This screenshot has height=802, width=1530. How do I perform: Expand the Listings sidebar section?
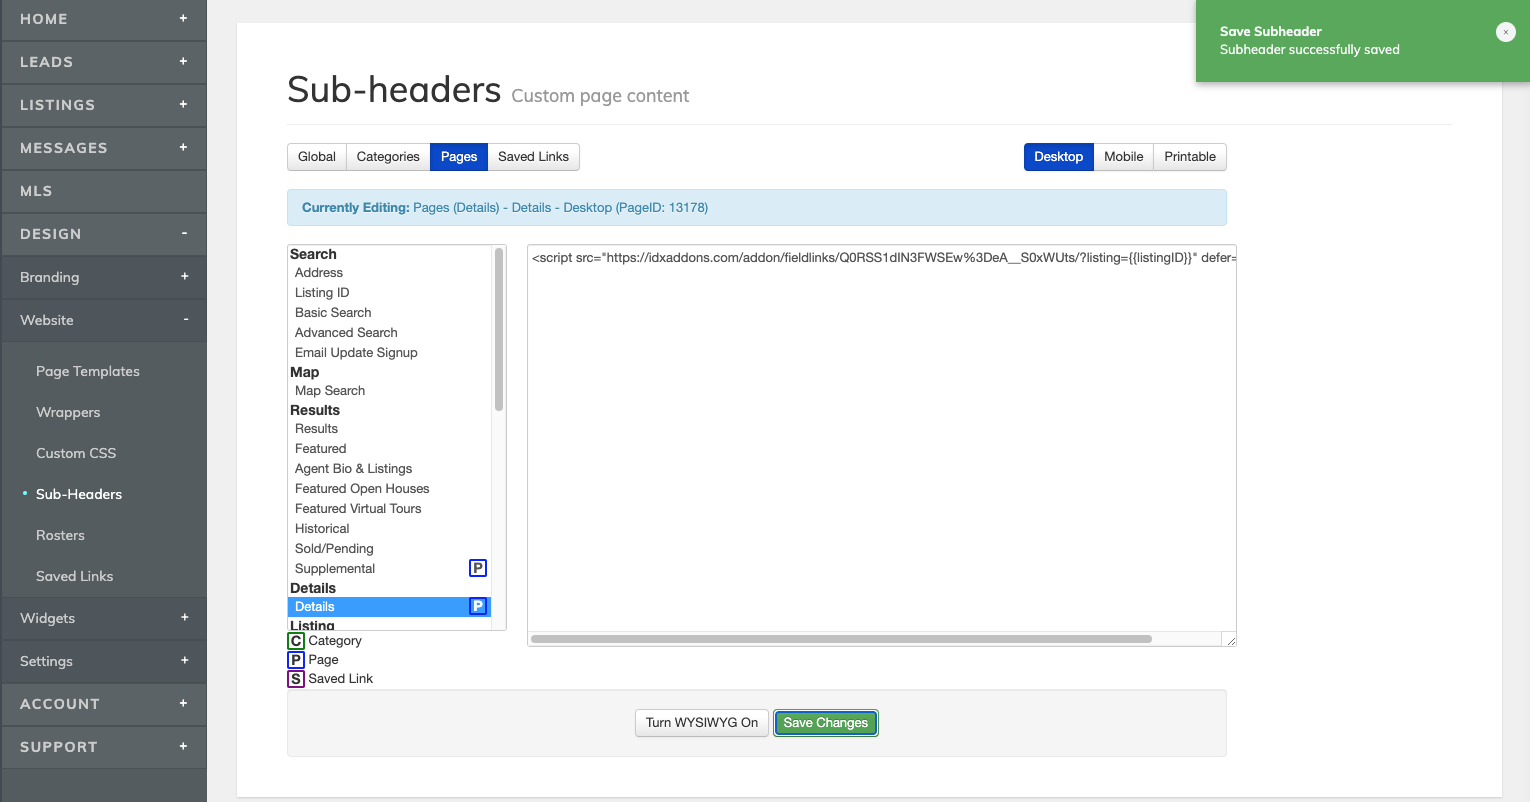click(x=183, y=105)
